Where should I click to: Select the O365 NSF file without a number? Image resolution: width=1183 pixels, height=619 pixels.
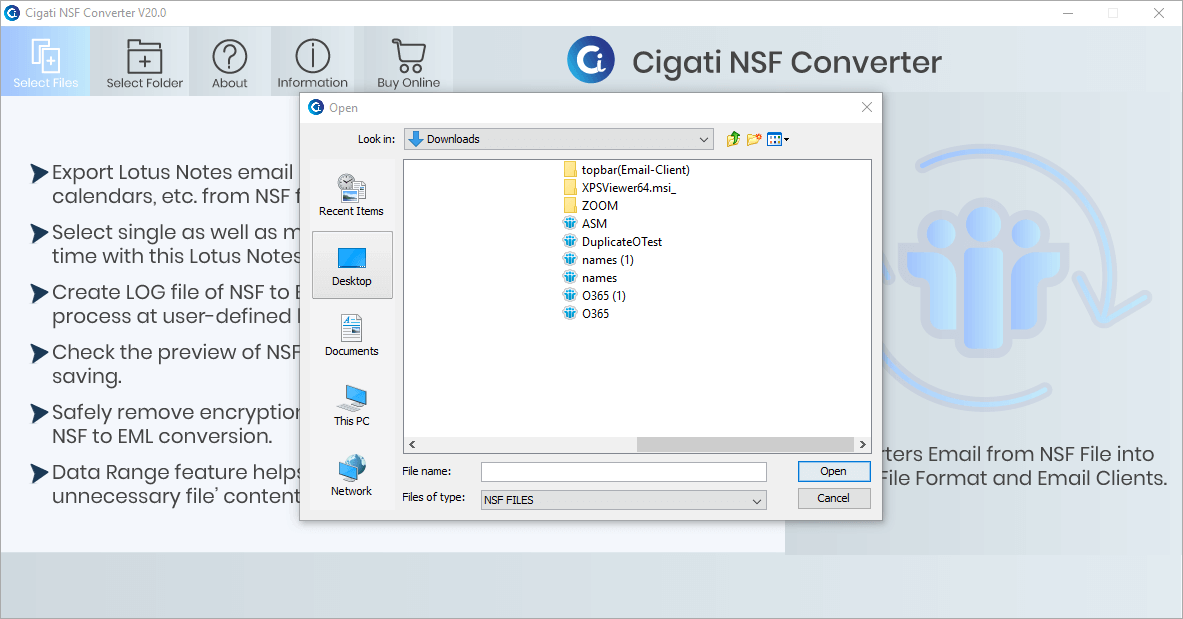point(587,313)
